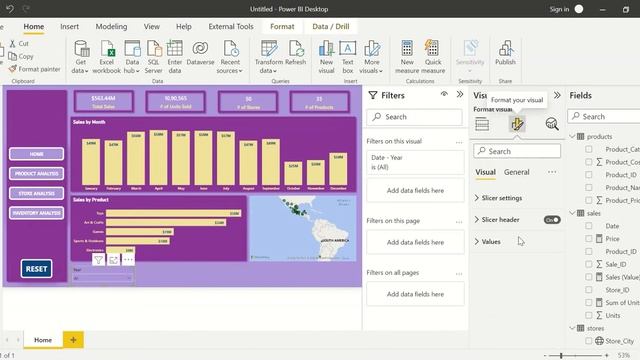Screen dimensions: 640x360
Task: Open slicer more options ellipsis
Action: point(128,260)
